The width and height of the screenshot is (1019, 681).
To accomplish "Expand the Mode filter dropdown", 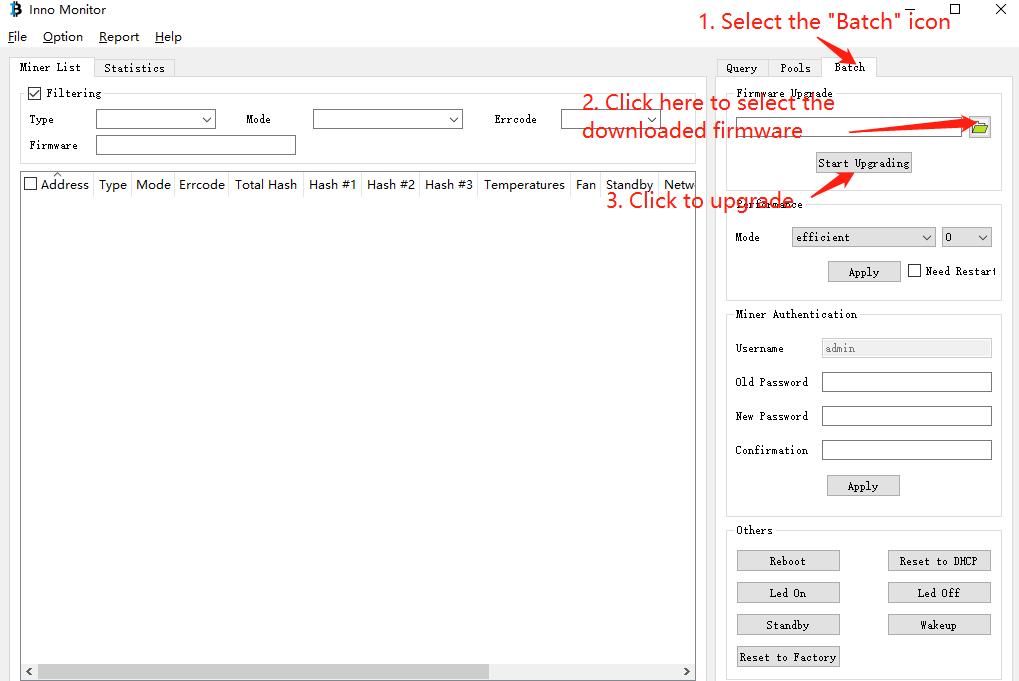I will click(387, 120).
